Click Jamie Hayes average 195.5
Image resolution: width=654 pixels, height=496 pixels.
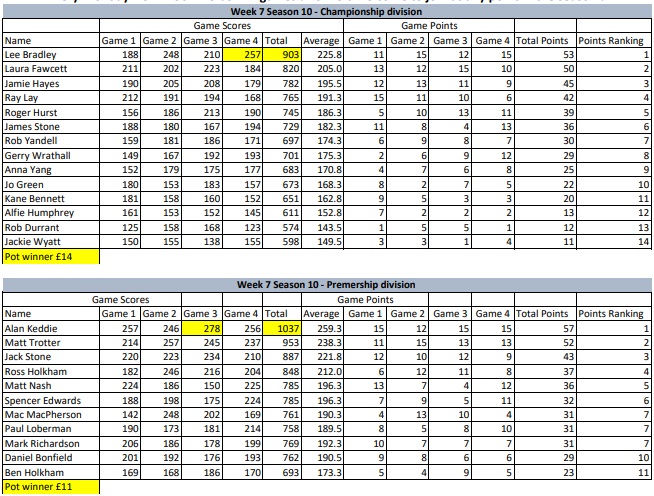coord(322,83)
